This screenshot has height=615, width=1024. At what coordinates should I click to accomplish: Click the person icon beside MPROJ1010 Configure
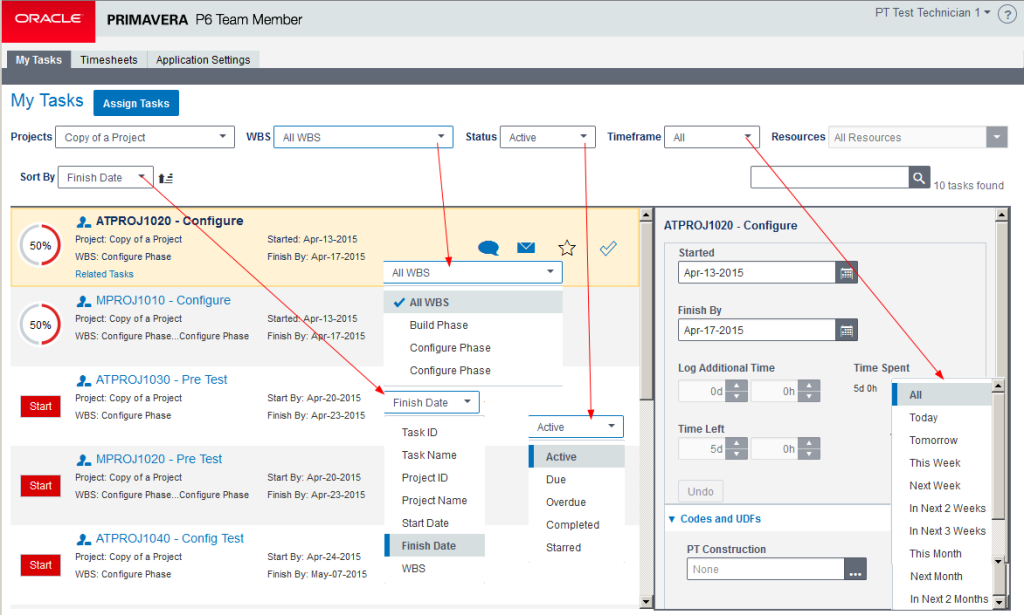pyautogui.click(x=84, y=301)
